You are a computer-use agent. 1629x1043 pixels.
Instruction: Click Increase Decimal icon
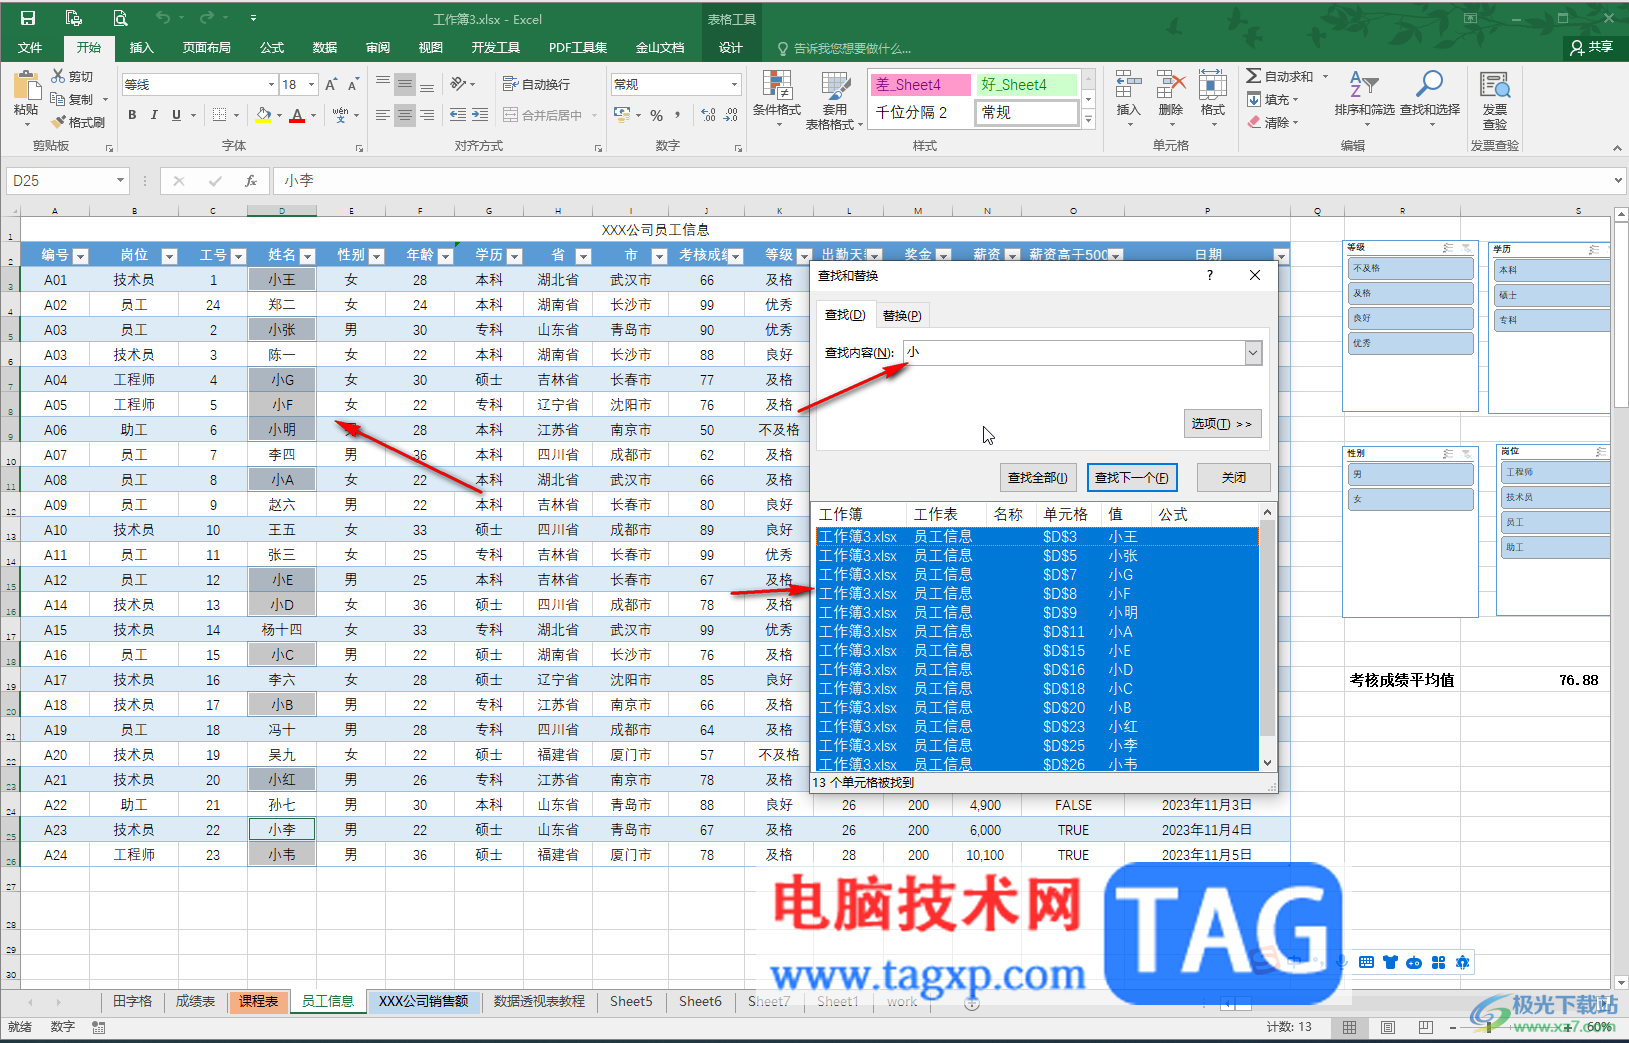[x=708, y=115]
